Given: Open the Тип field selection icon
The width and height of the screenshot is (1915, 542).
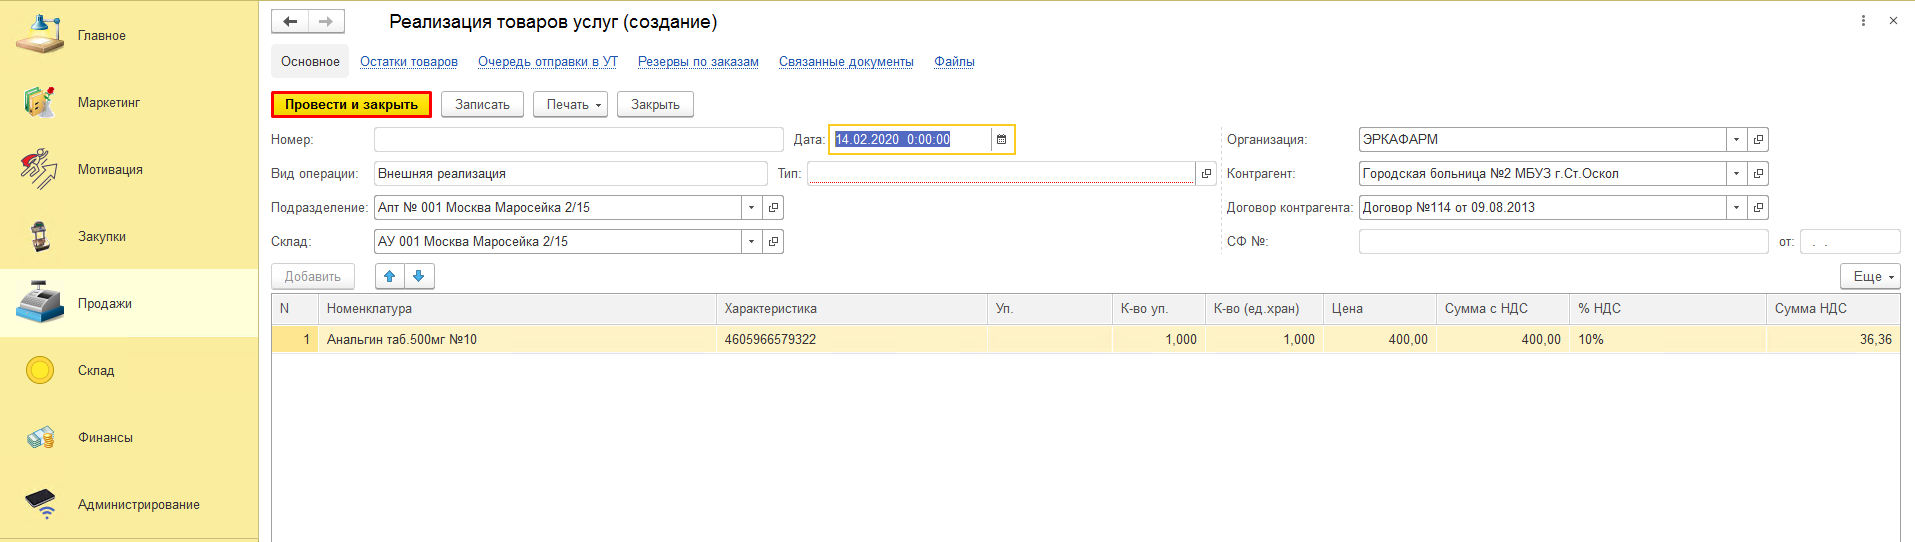Looking at the screenshot, I should [x=1206, y=174].
